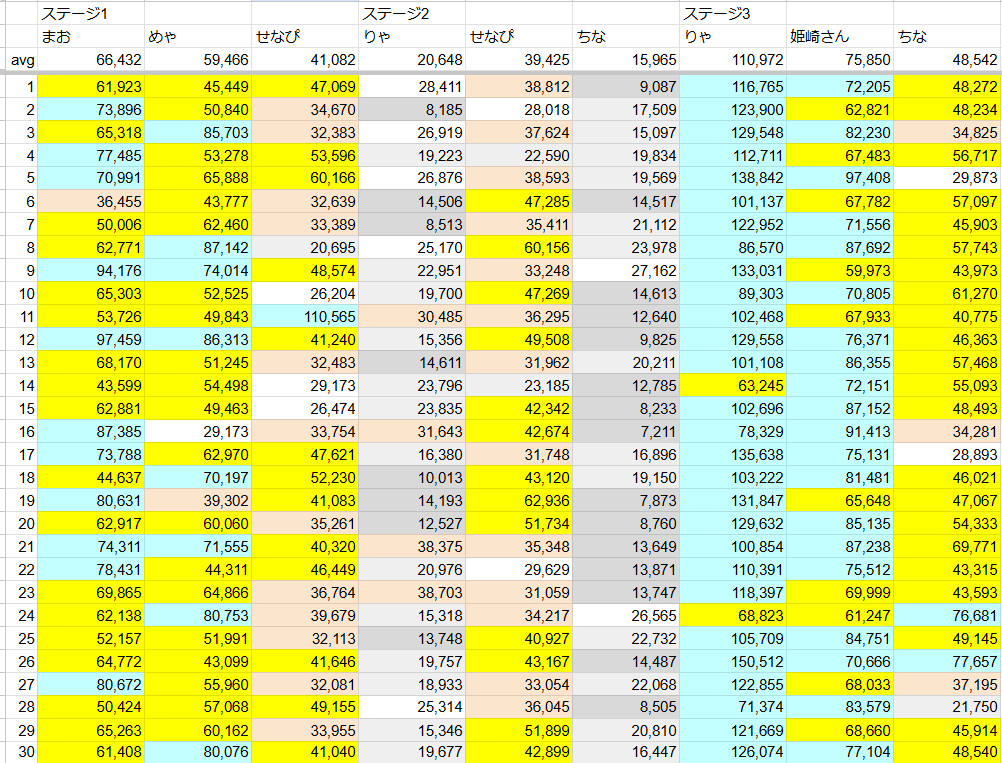Click row number 15 header
This screenshot has height=763, width=1002.
pos(19,409)
